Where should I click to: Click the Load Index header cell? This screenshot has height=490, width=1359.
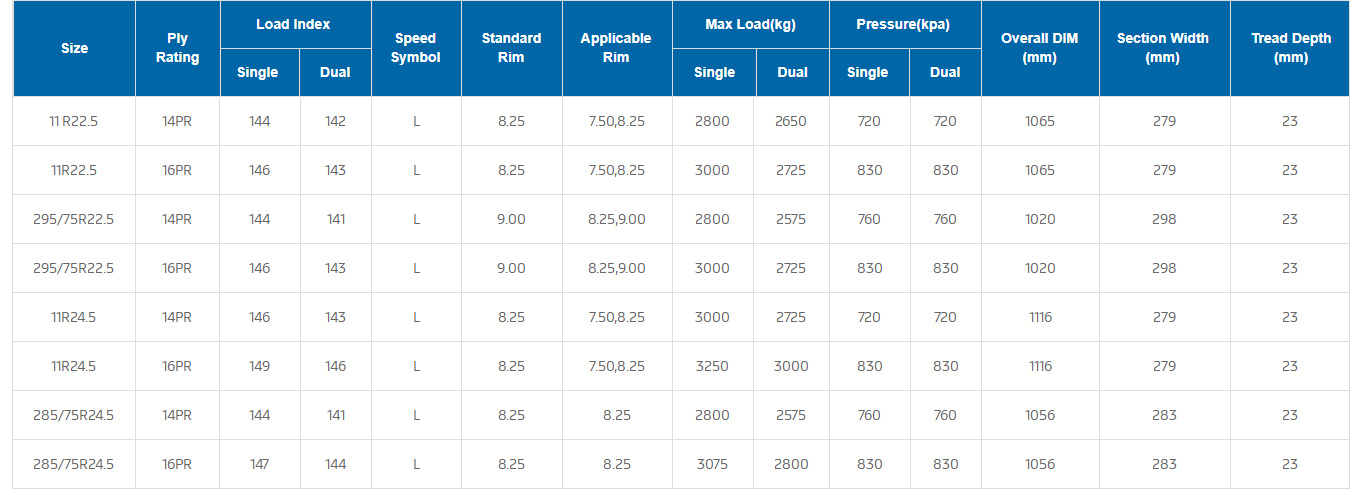(x=295, y=24)
